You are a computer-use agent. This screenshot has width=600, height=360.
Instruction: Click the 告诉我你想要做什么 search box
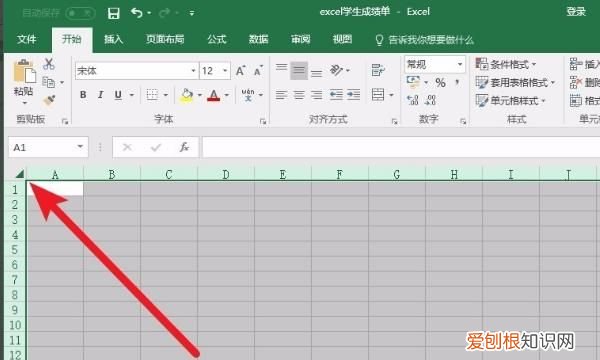click(x=425, y=40)
